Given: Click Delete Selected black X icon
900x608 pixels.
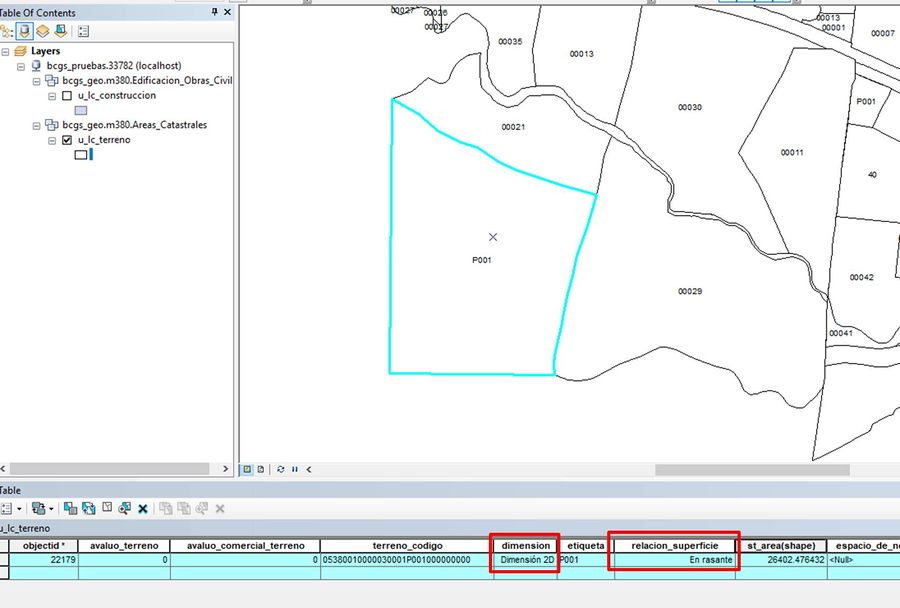Looking at the screenshot, I should (143, 509).
